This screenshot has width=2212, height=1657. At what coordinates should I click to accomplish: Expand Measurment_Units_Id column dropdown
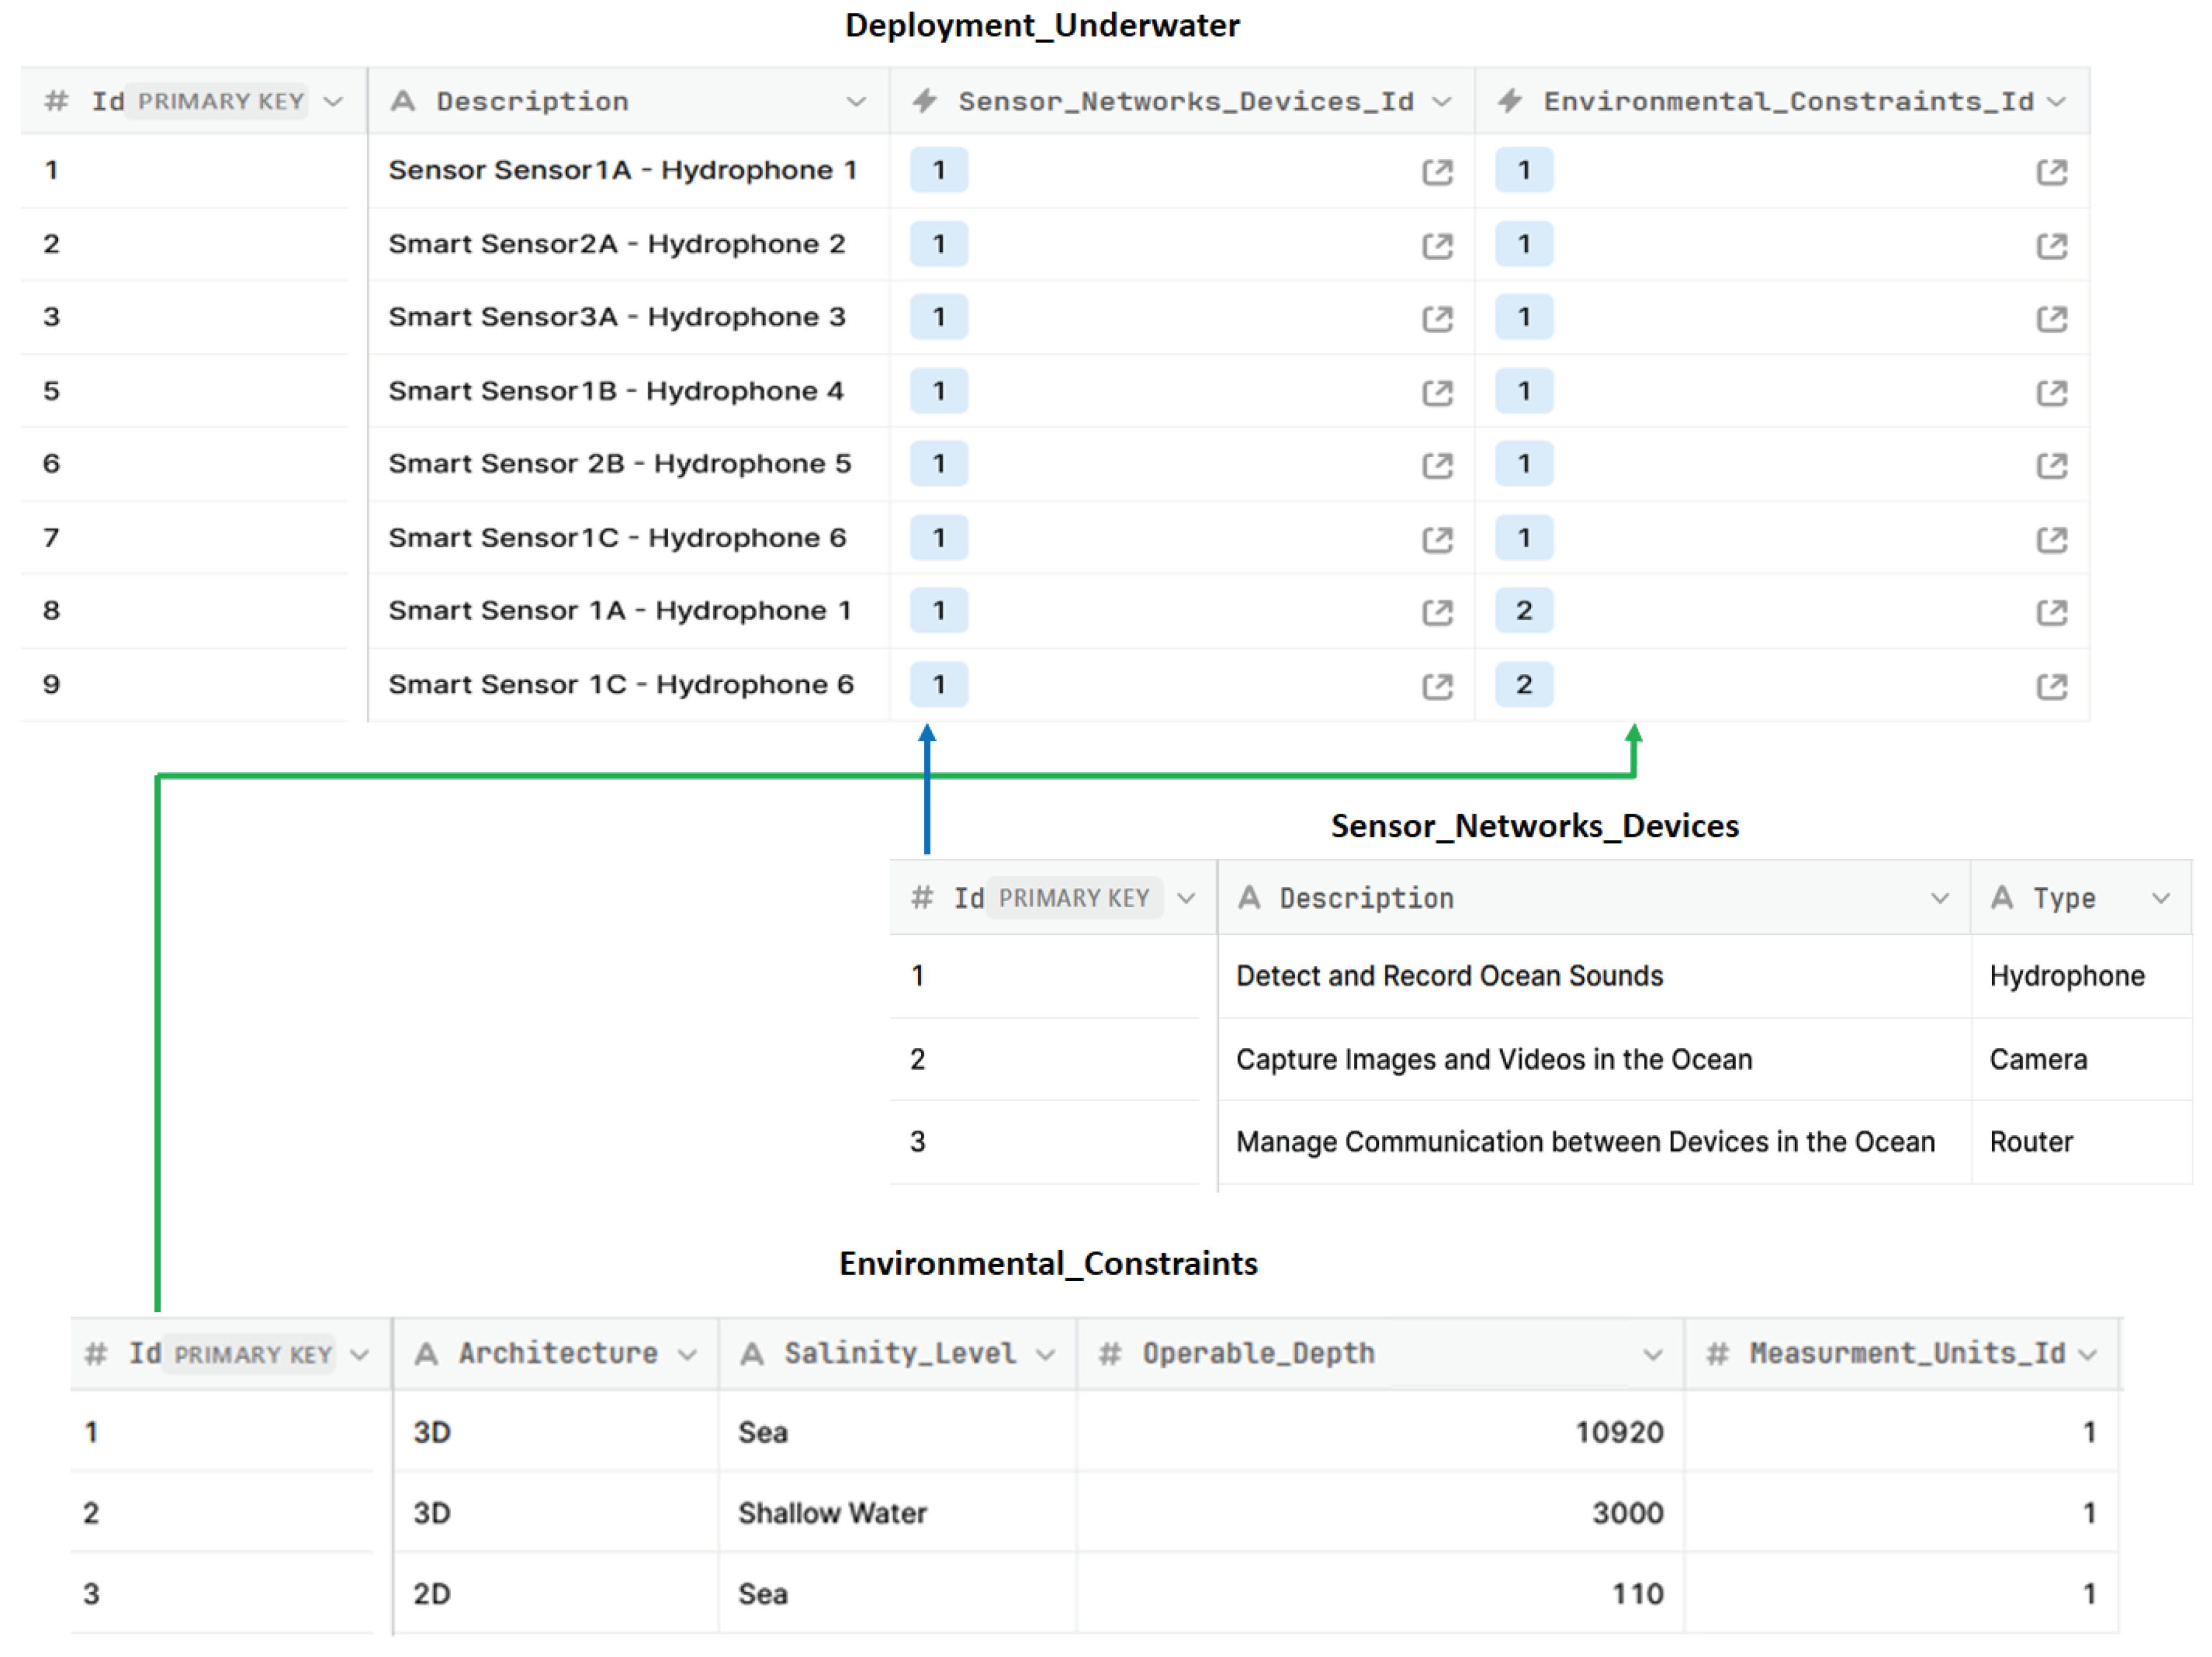tap(2087, 1355)
